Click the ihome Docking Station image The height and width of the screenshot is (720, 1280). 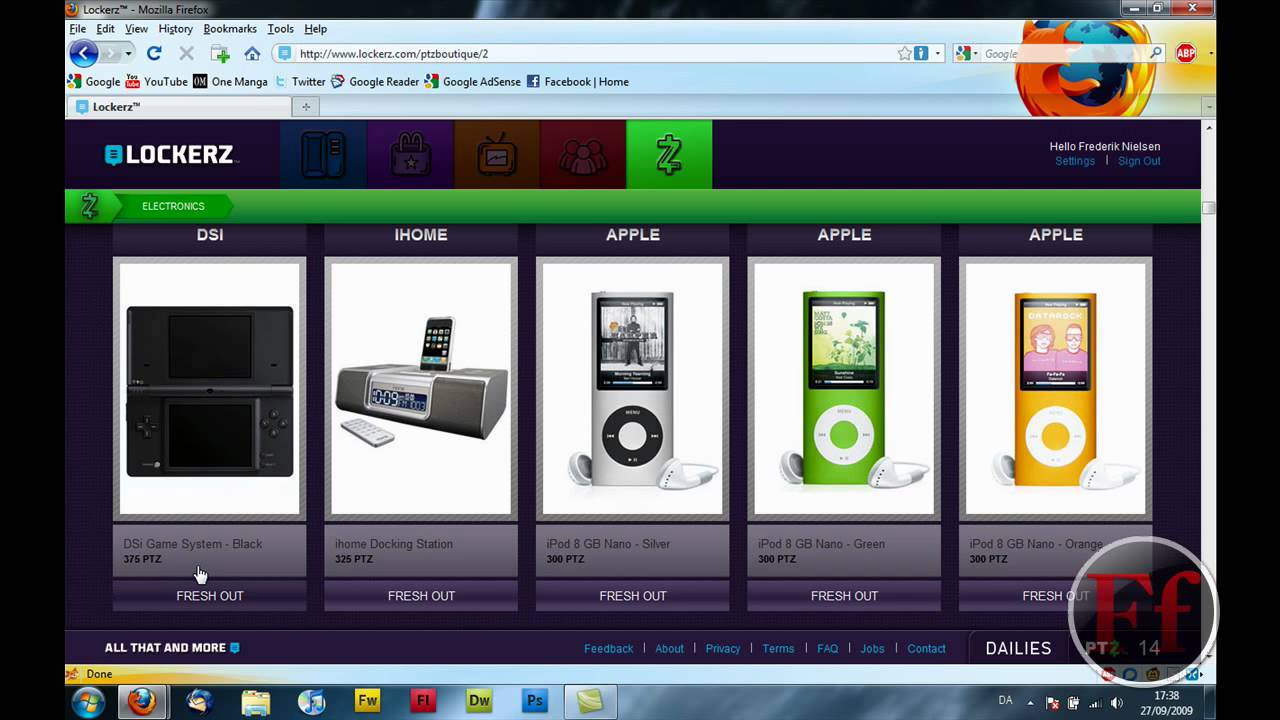pyautogui.click(x=421, y=390)
